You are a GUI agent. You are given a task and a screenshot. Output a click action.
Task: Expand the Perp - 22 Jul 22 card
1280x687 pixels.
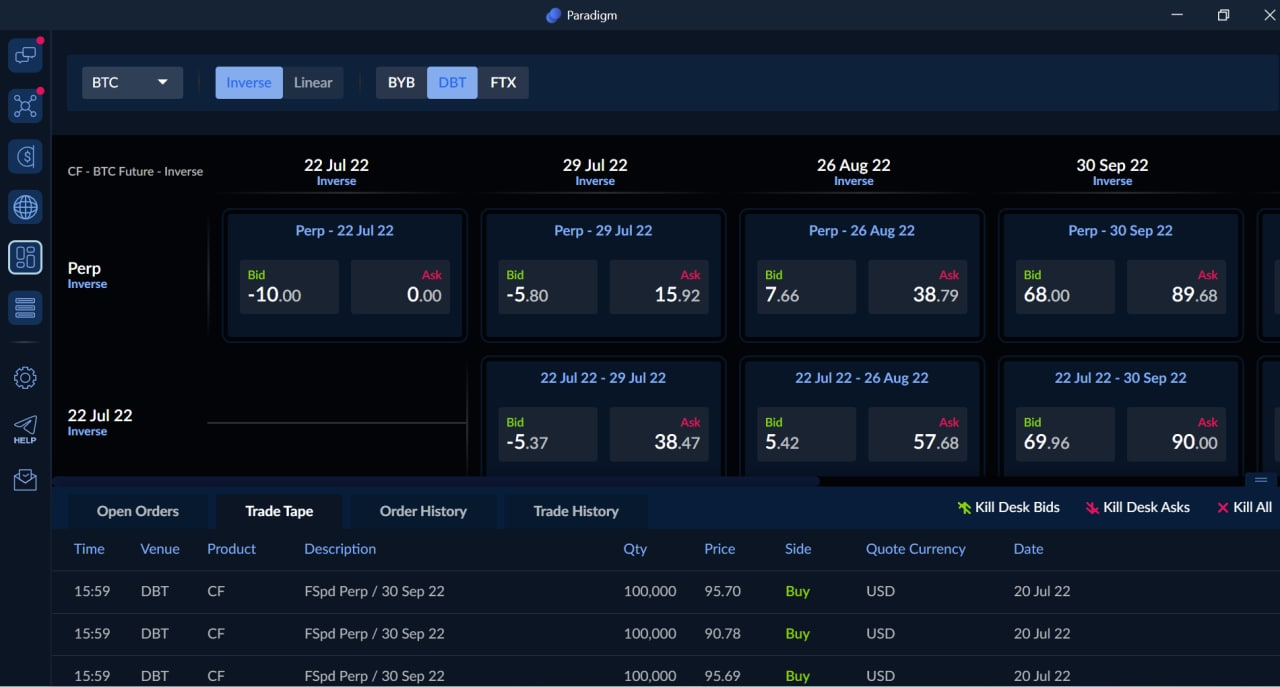344,230
